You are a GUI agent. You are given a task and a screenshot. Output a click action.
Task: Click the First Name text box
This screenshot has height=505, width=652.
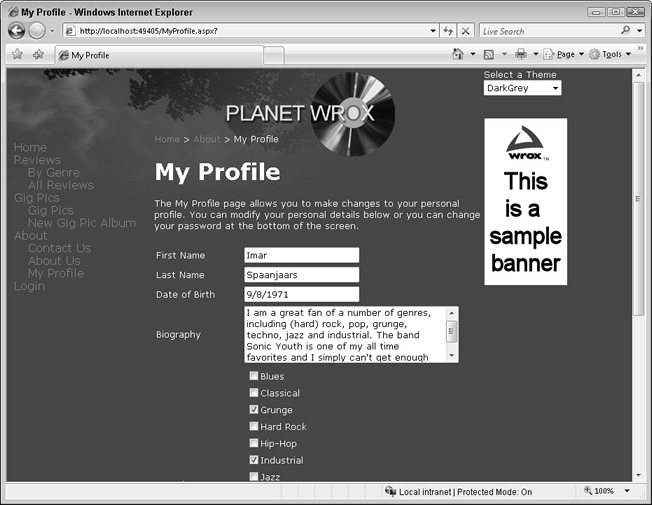click(x=302, y=255)
